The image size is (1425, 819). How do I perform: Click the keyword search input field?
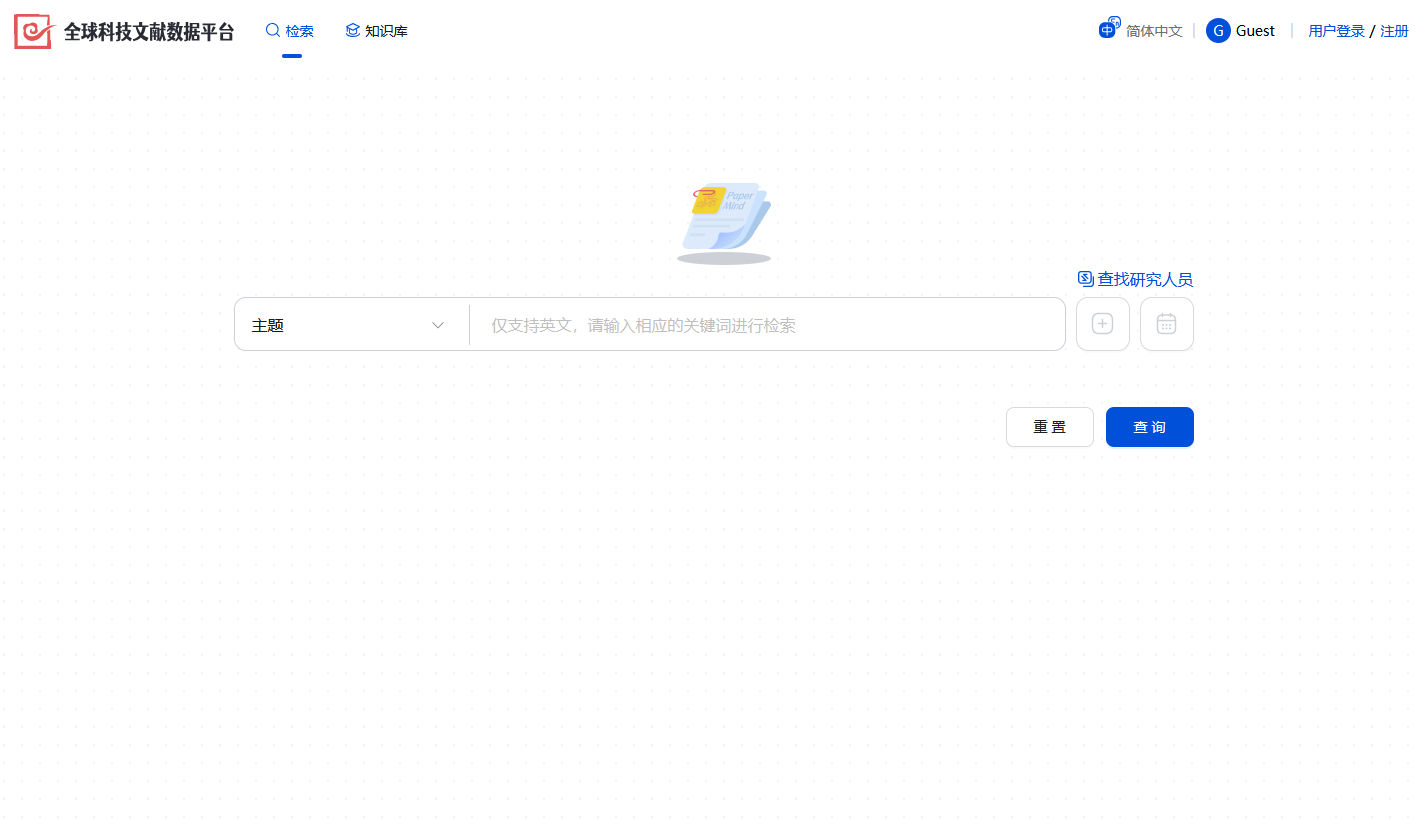767,324
